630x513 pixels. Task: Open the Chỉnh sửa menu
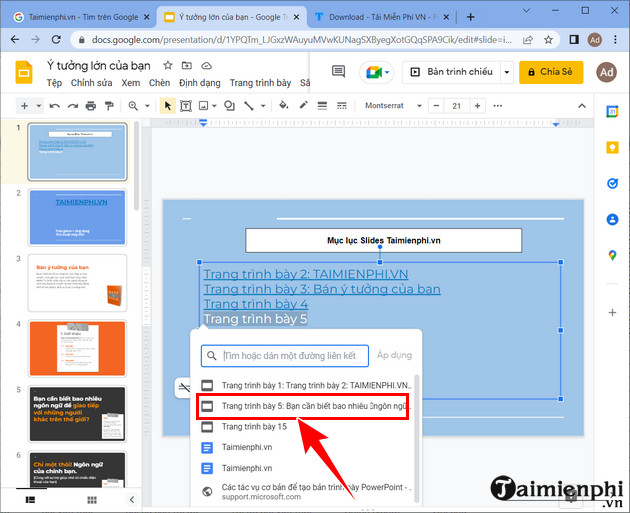[x=91, y=83]
